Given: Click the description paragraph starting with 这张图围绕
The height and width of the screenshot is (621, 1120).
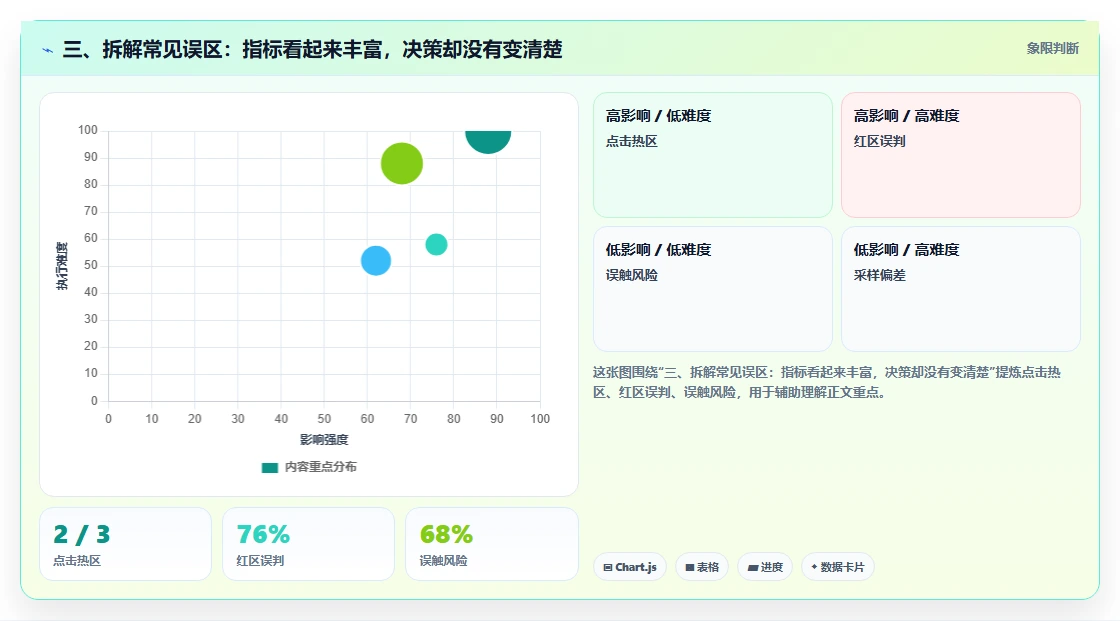Looking at the screenshot, I should [826, 382].
